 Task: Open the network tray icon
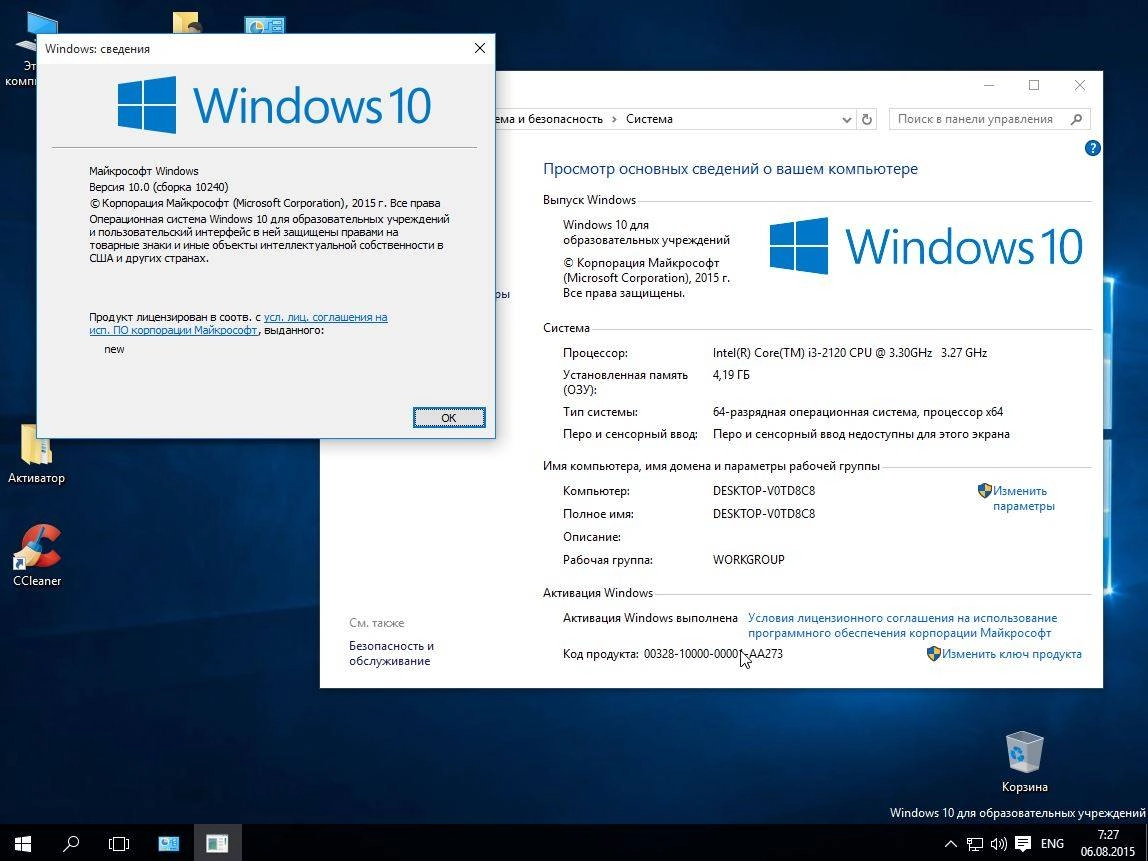974,843
